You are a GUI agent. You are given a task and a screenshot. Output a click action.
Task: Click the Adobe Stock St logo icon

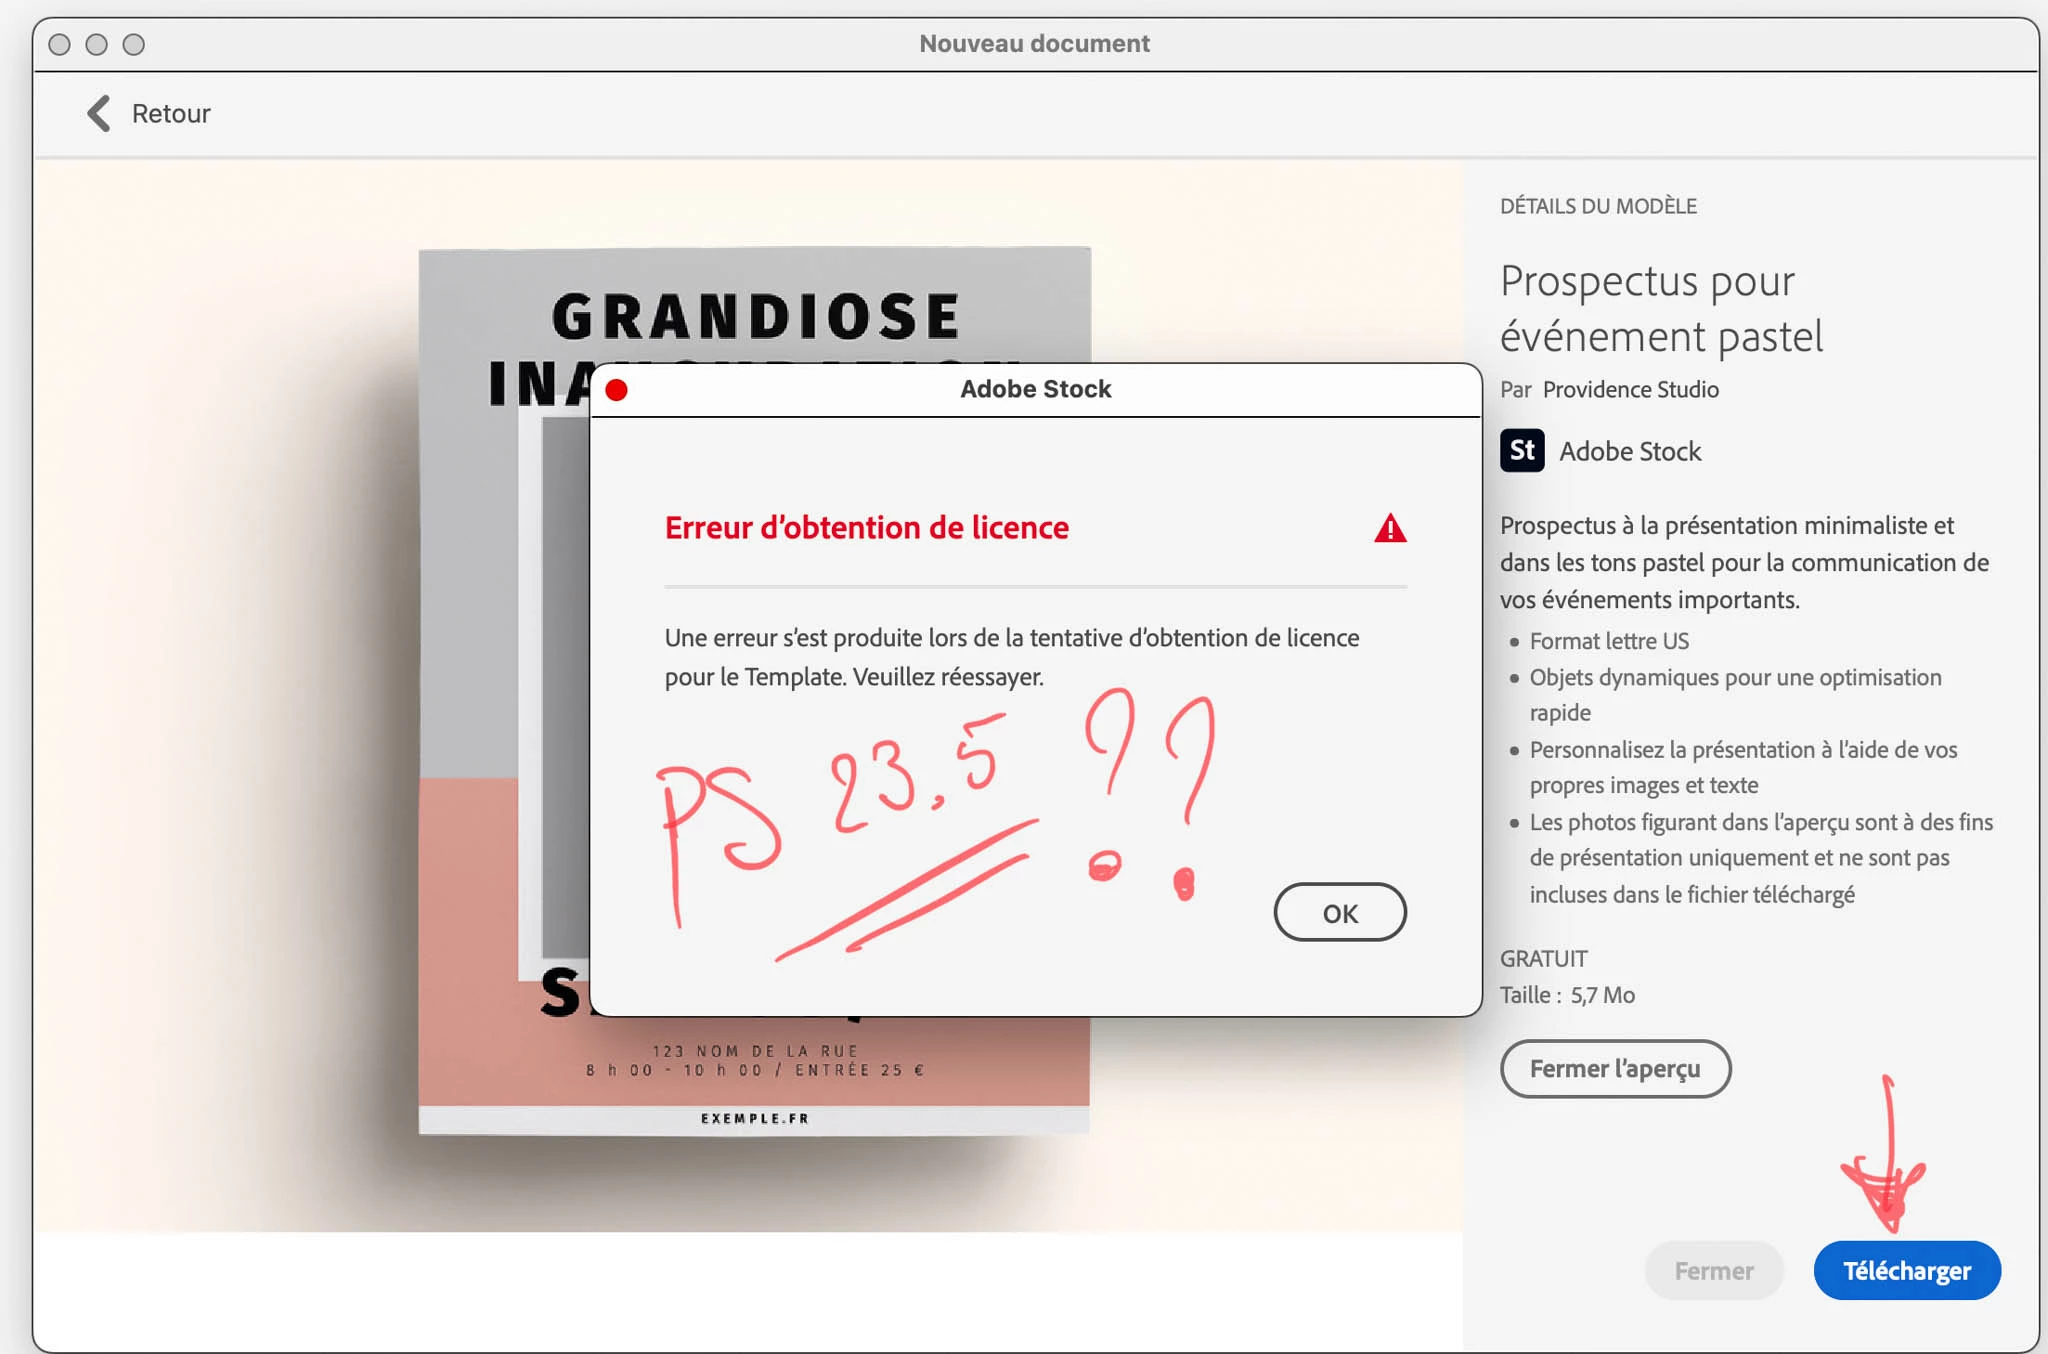[x=1521, y=451]
